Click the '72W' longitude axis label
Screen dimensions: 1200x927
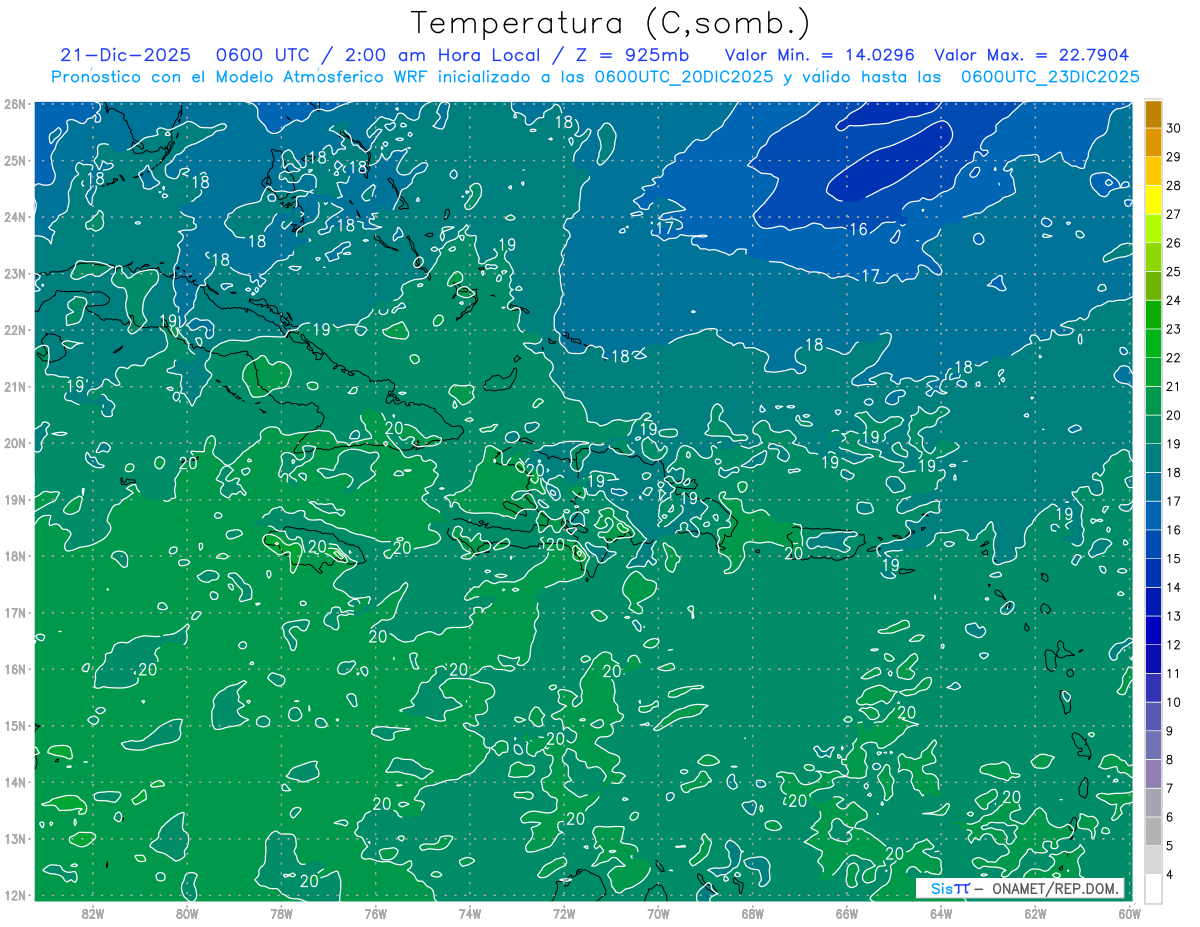pyautogui.click(x=564, y=913)
